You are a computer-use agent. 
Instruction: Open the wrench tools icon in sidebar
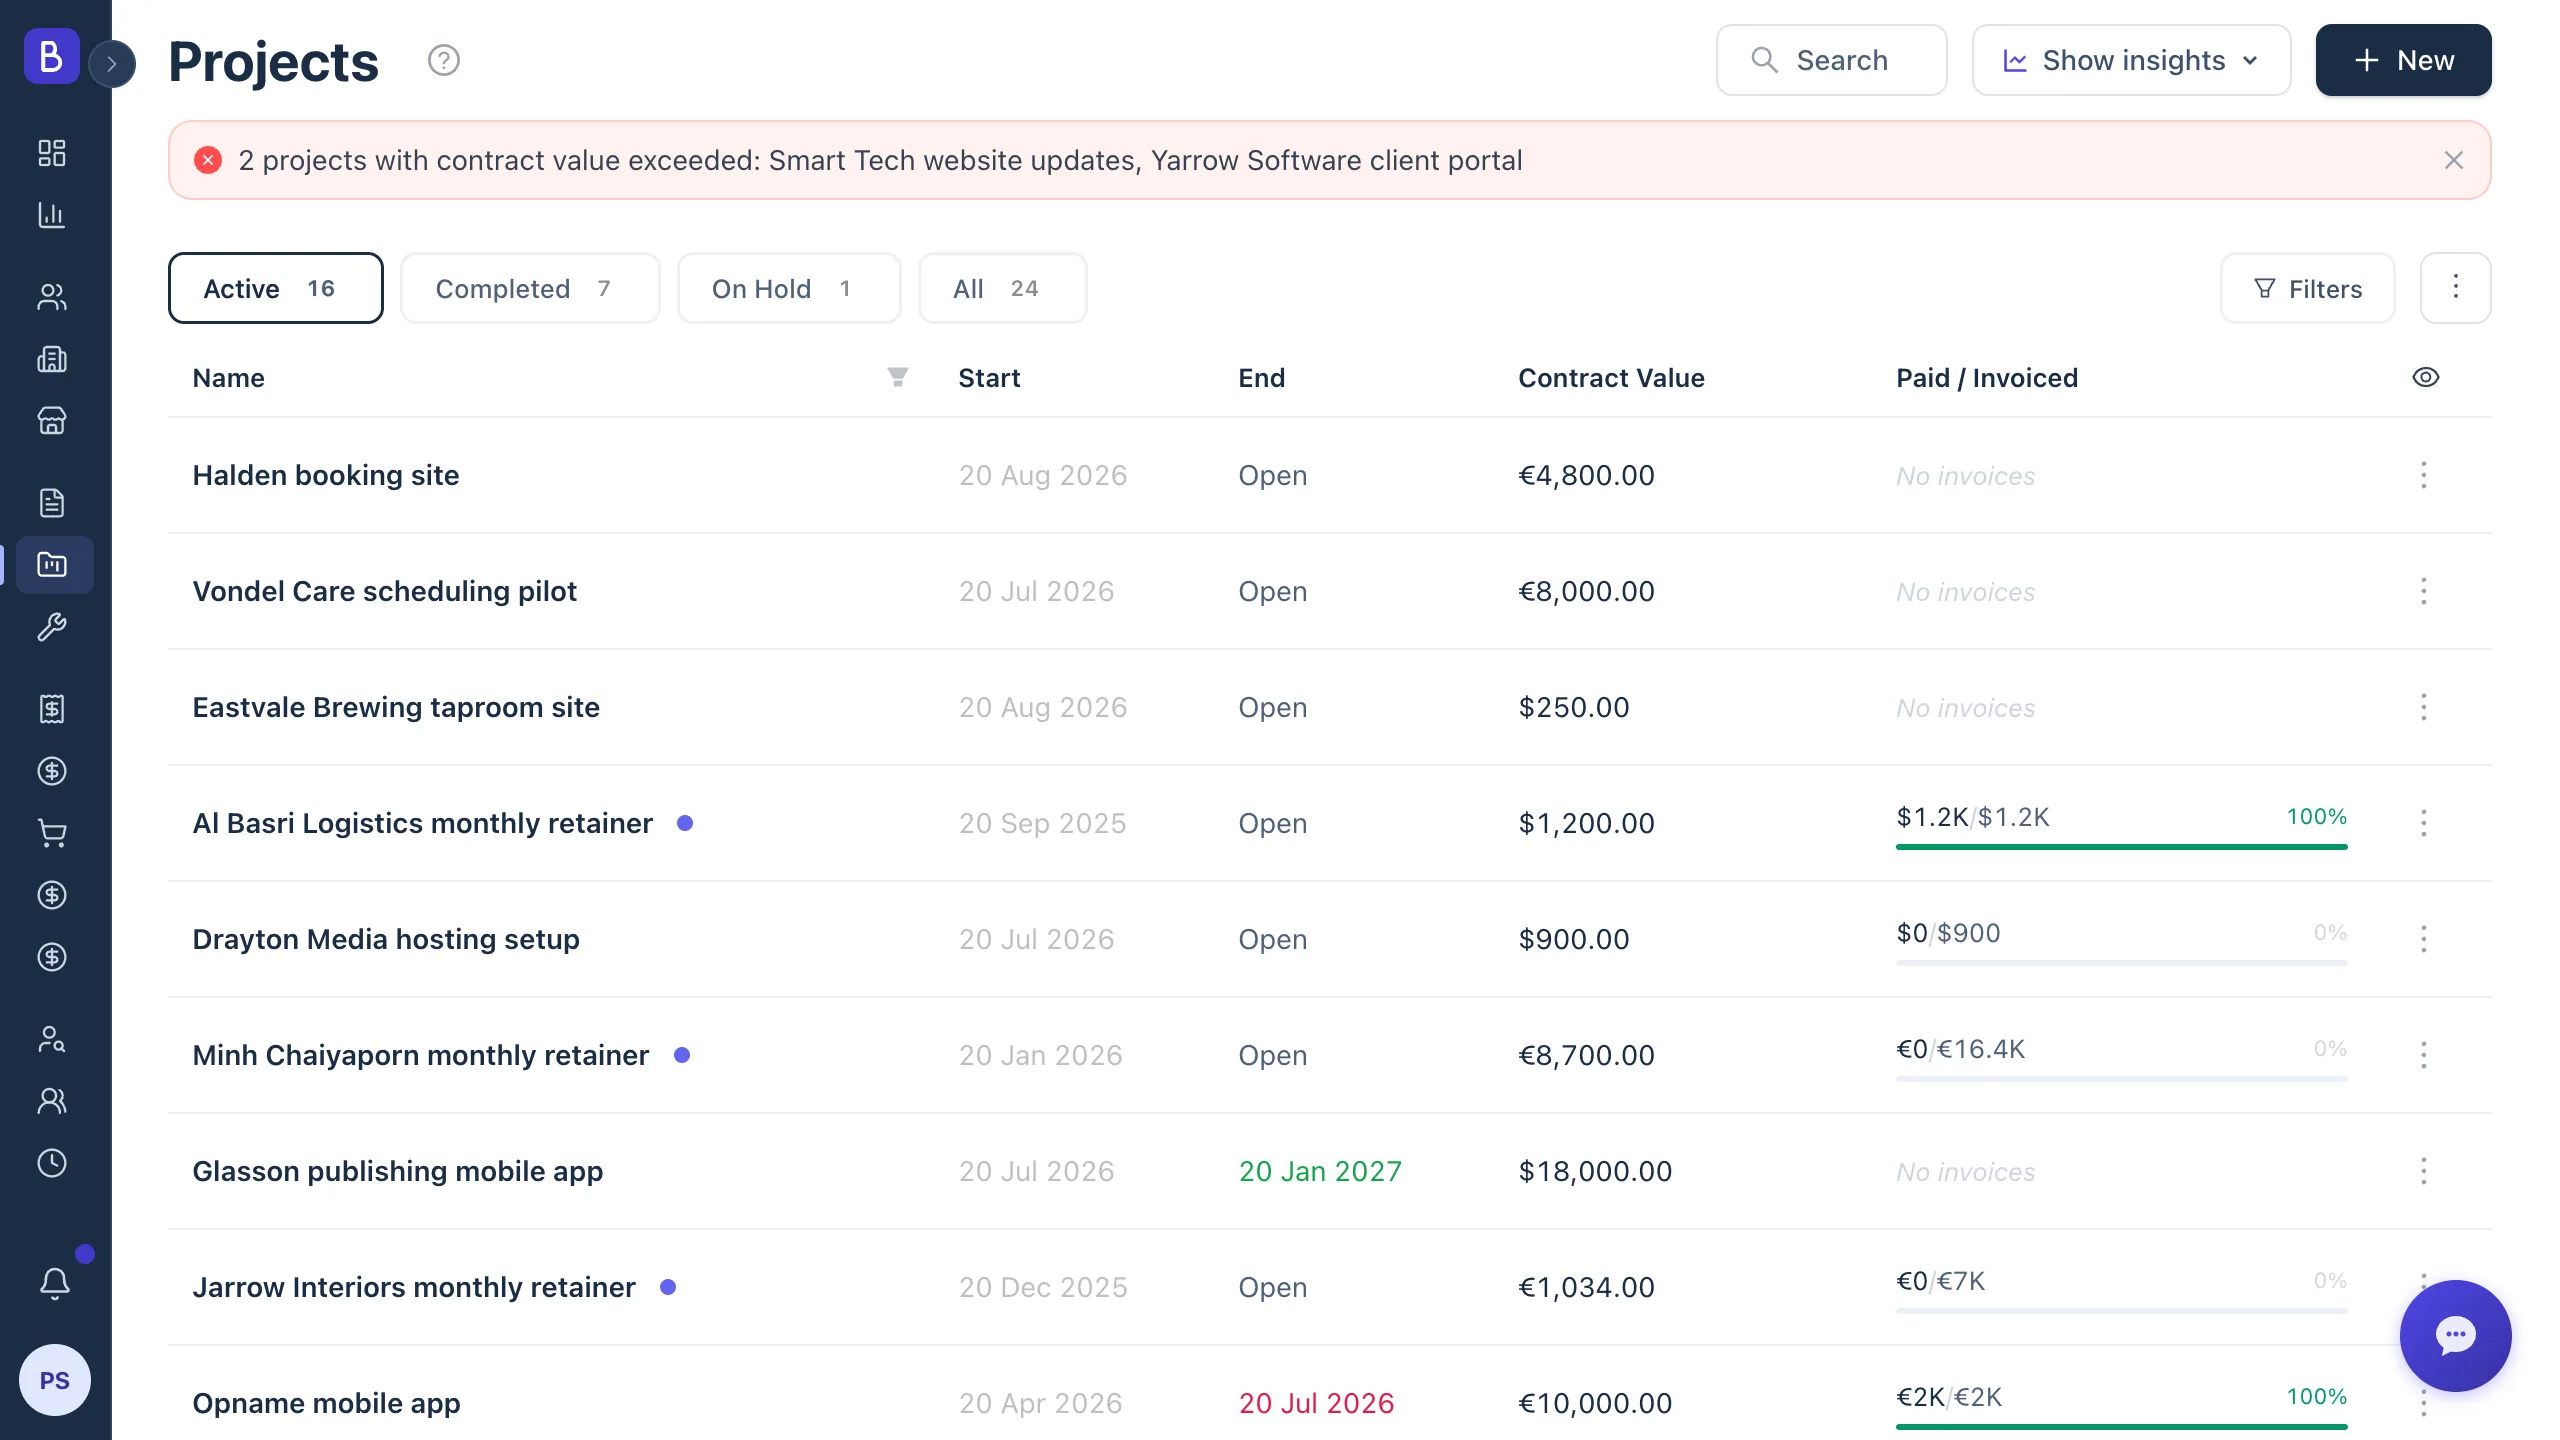coord(52,627)
